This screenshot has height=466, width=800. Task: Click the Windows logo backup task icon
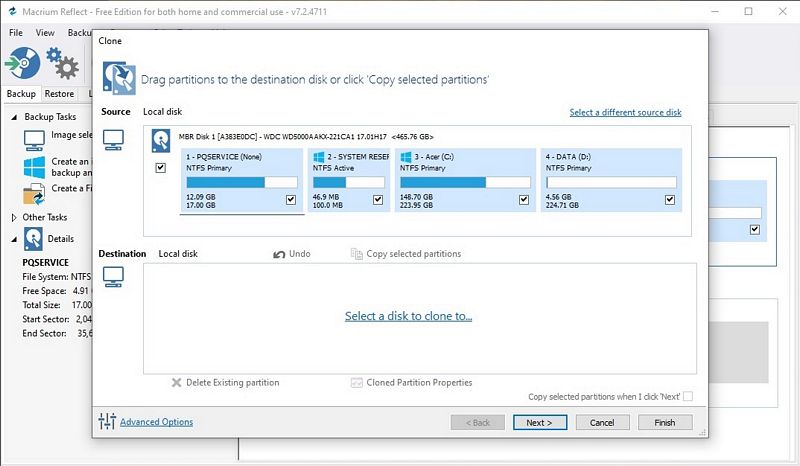tap(34, 167)
